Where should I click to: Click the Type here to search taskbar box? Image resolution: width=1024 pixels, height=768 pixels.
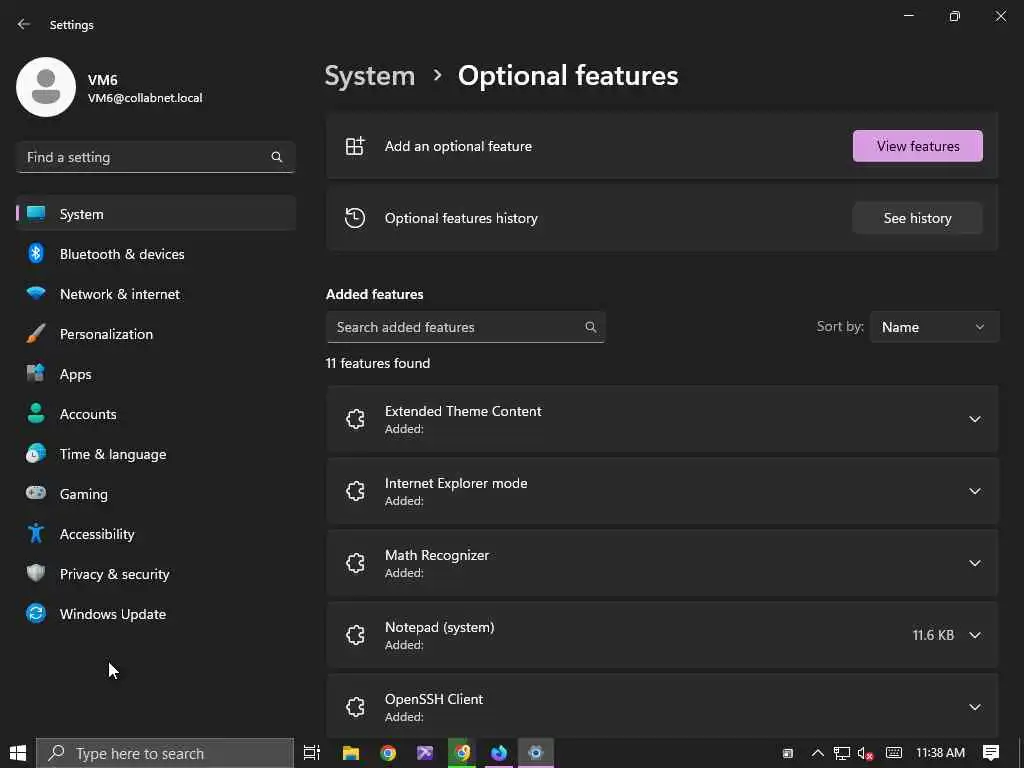point(165,753)
